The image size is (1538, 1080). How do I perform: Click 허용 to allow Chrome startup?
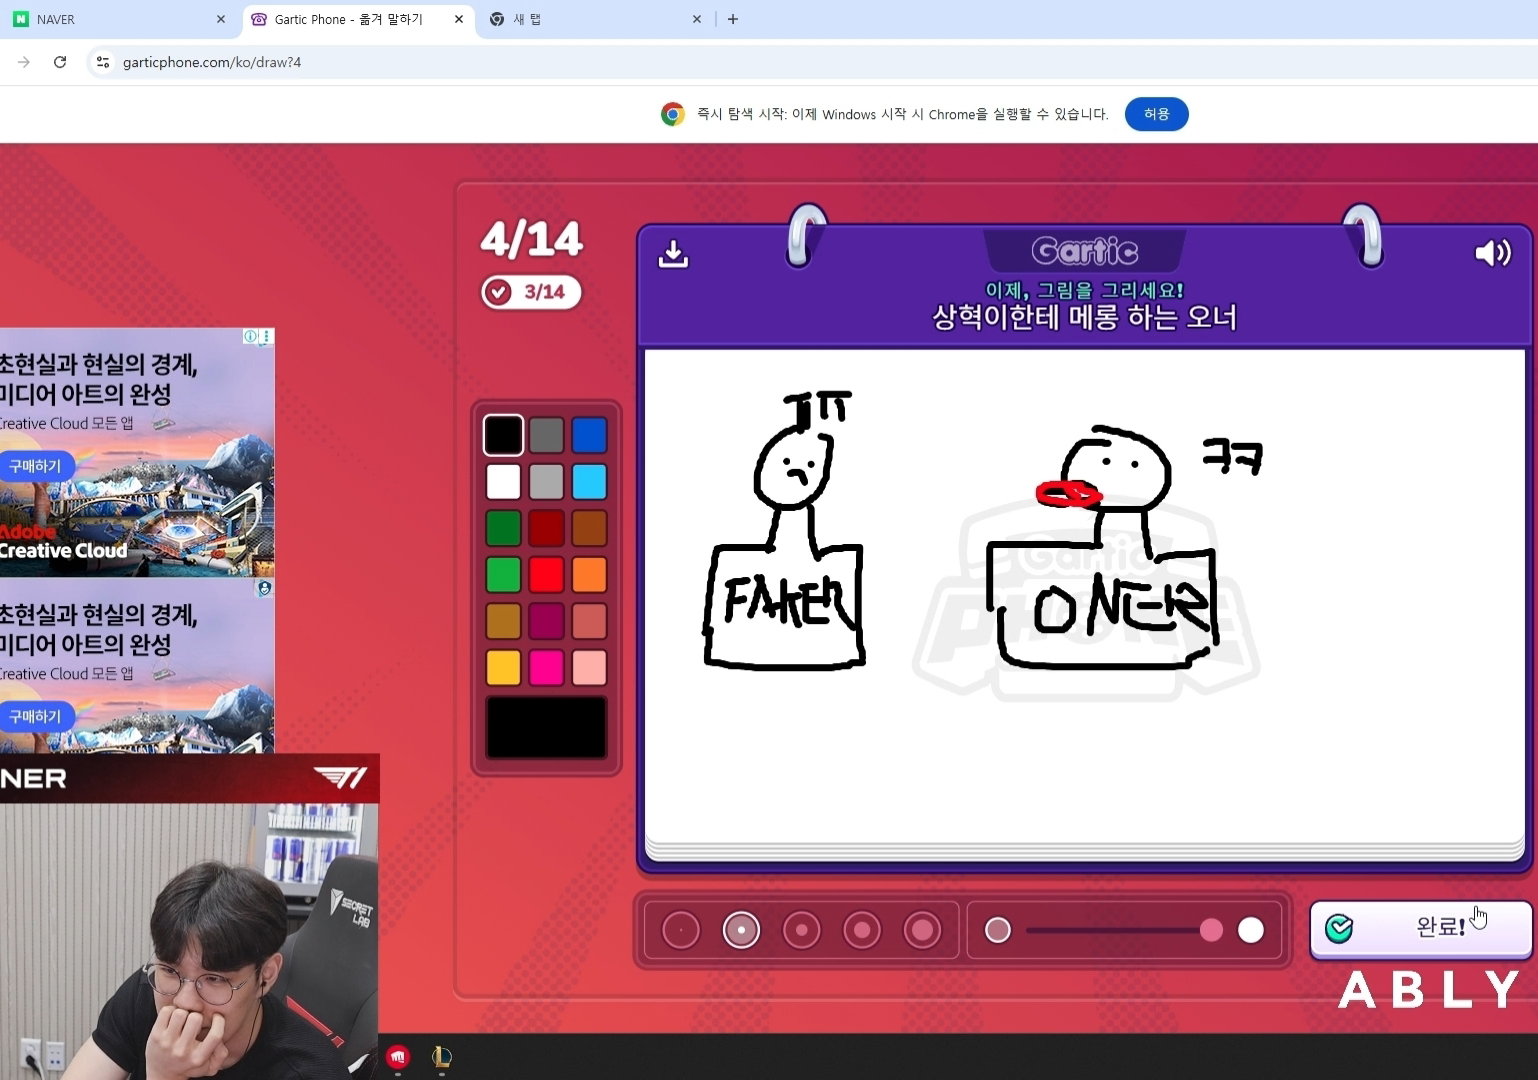click(1156, 114)
